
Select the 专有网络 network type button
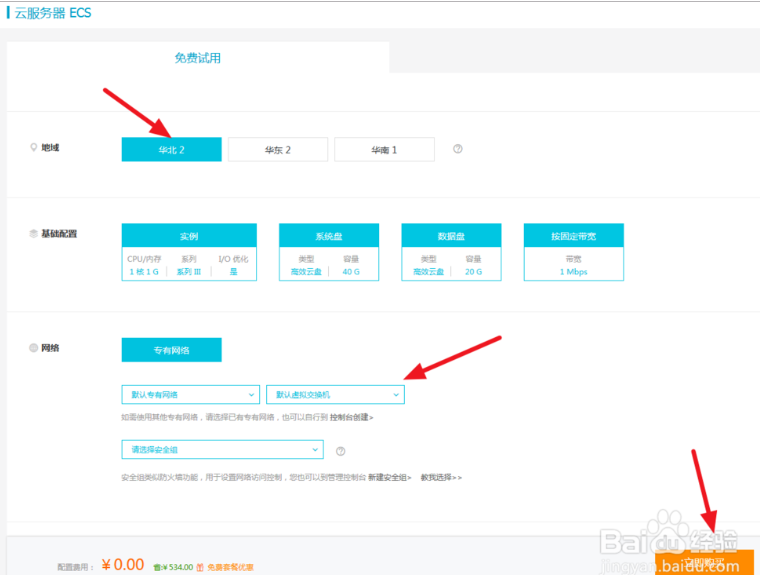tap(172, 350)
